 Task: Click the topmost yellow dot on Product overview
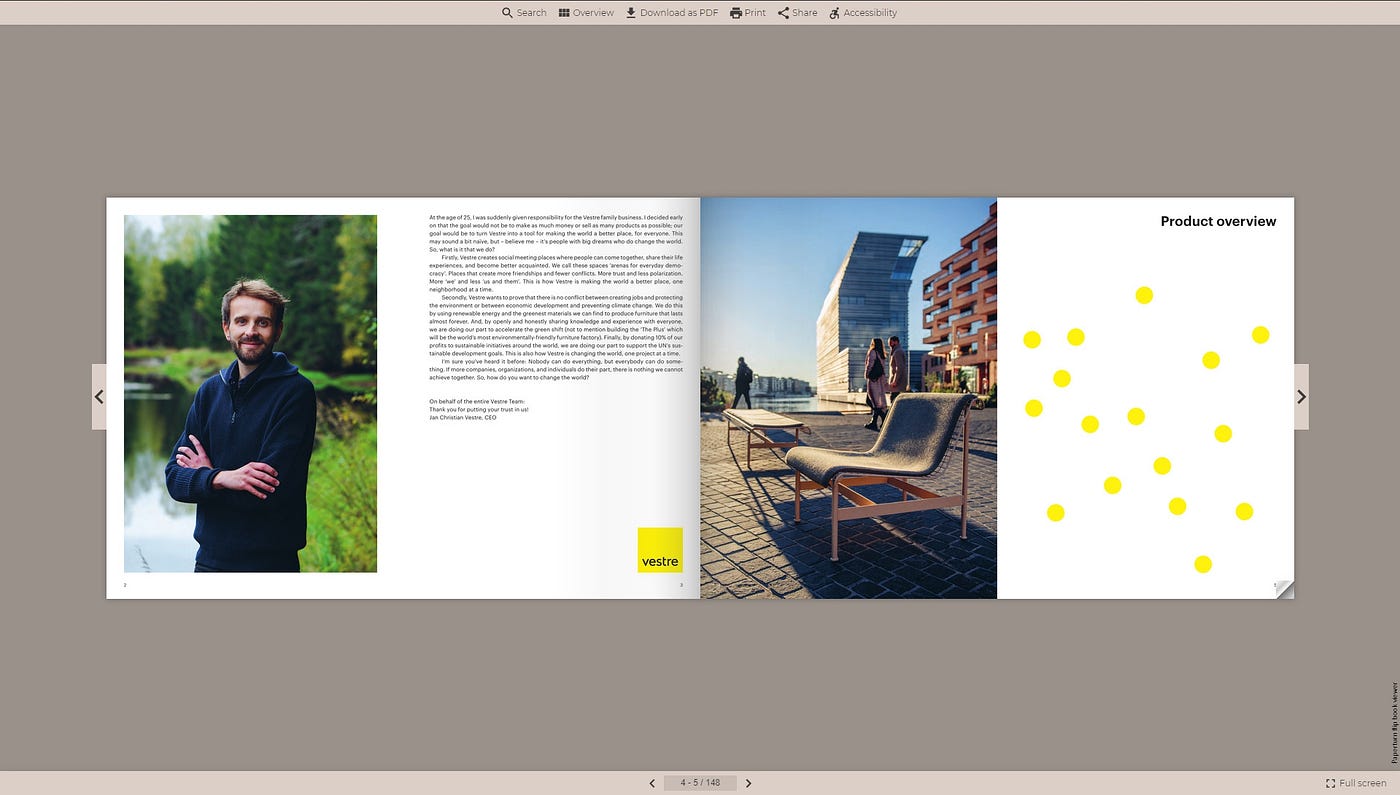coord(1144,295)
